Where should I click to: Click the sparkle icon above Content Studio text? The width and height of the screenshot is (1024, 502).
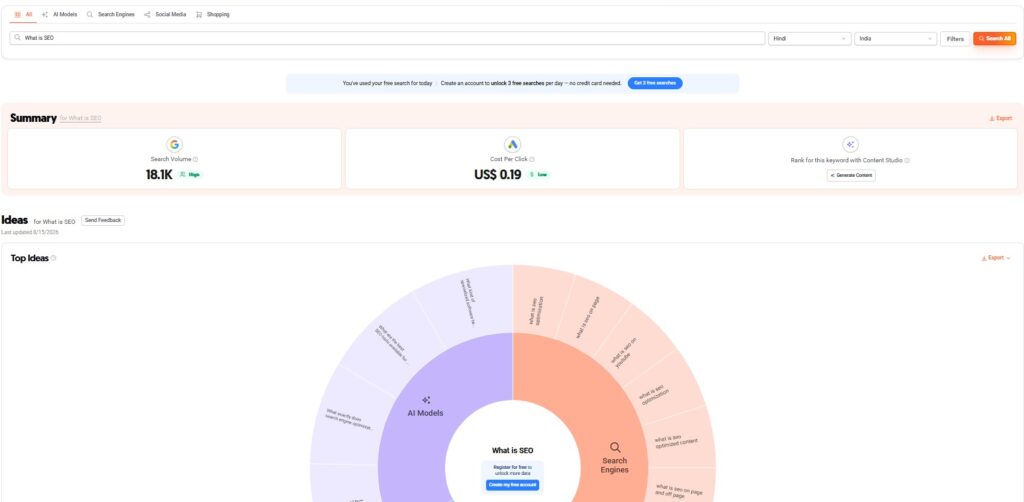tap(850, 145)
